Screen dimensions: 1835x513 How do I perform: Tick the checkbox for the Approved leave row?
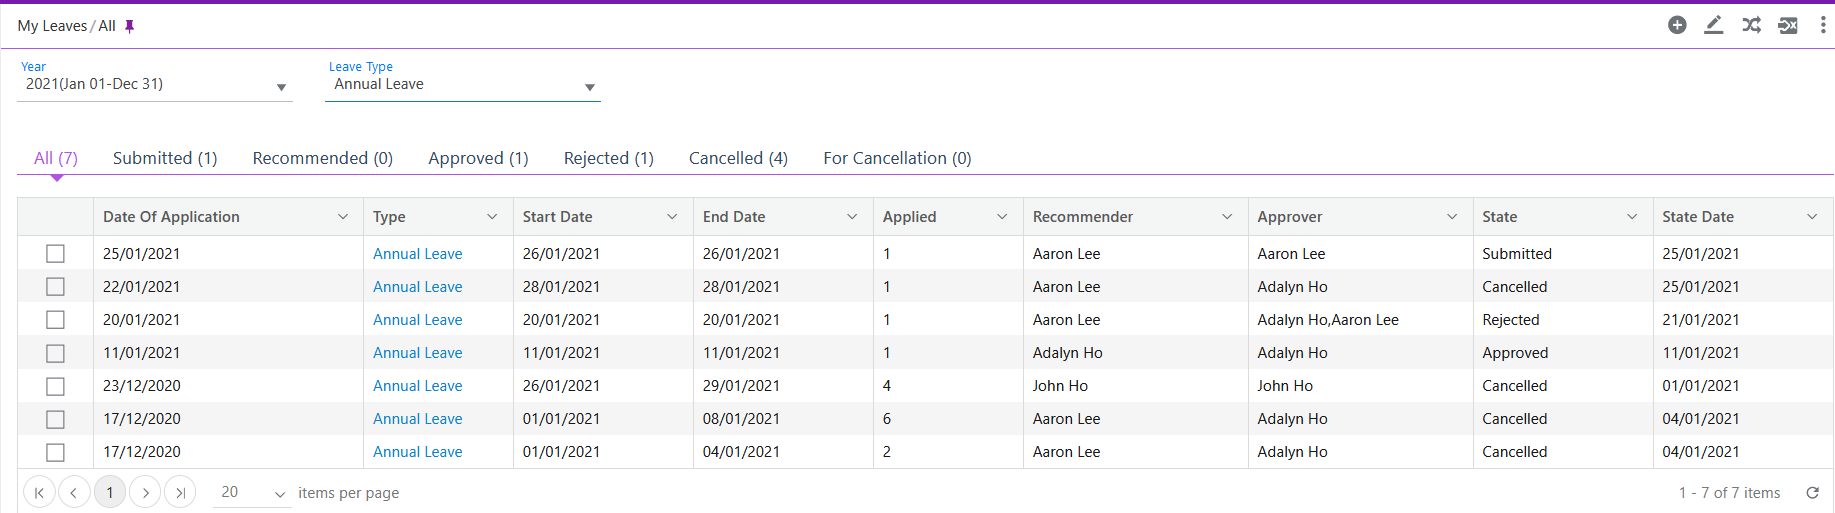coord(55,353)
